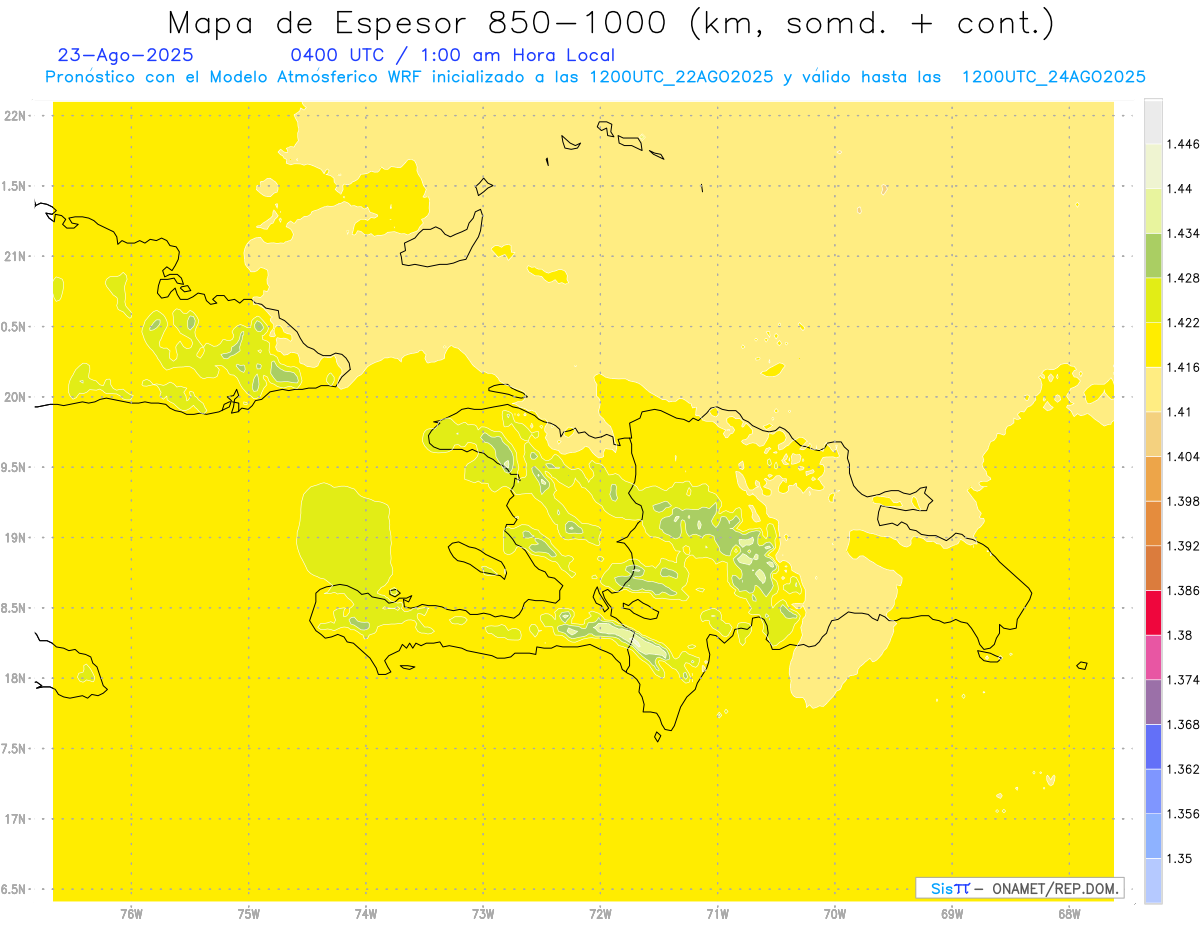Pick the pale green legend band between 1.434 and 1.44
Screen dimensions: 1200x927
(x=1153, y=211)
